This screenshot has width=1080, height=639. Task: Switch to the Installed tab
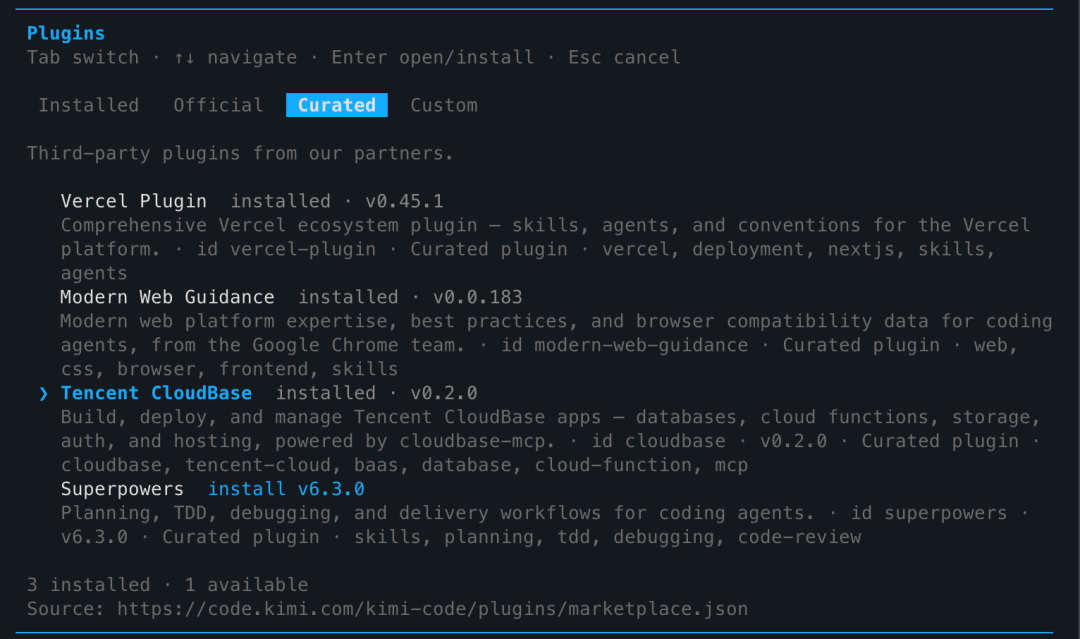pyautogui.click(x=88, y=105)
